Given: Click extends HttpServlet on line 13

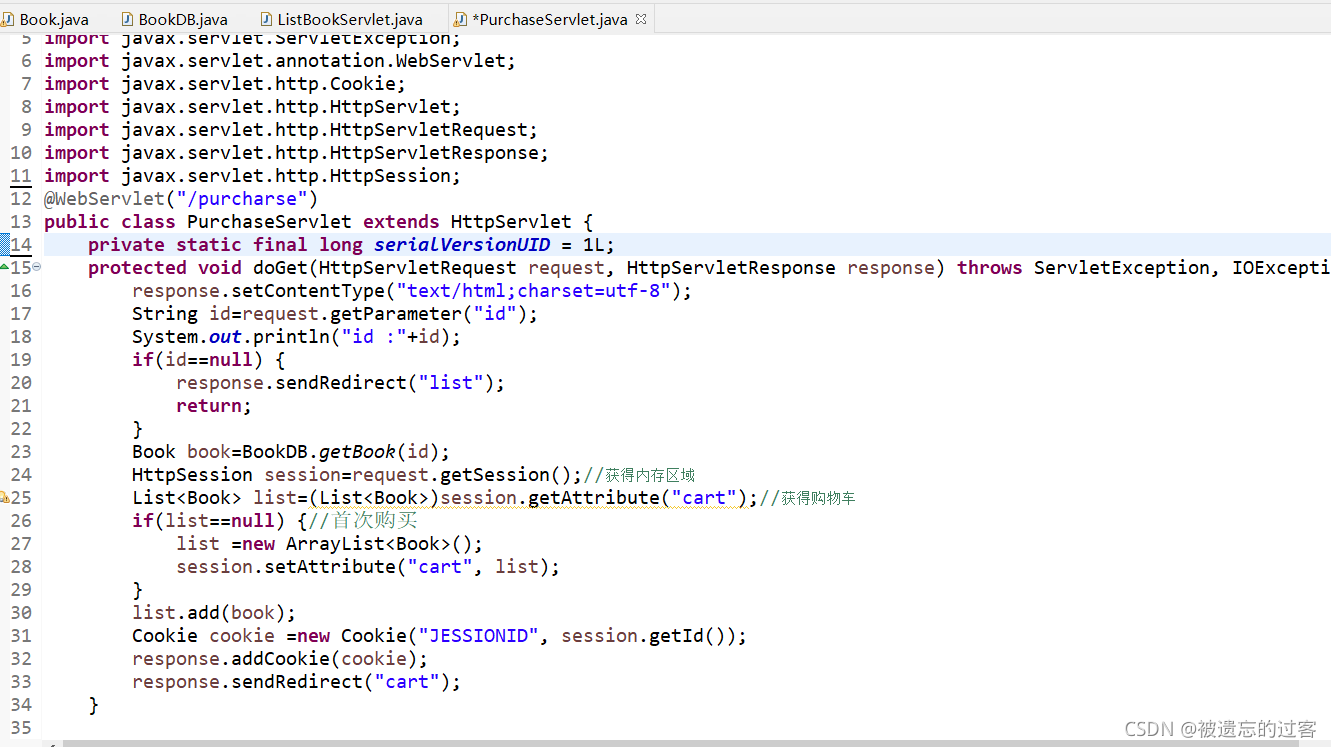Looking at the screenshot, I should 467,222.
